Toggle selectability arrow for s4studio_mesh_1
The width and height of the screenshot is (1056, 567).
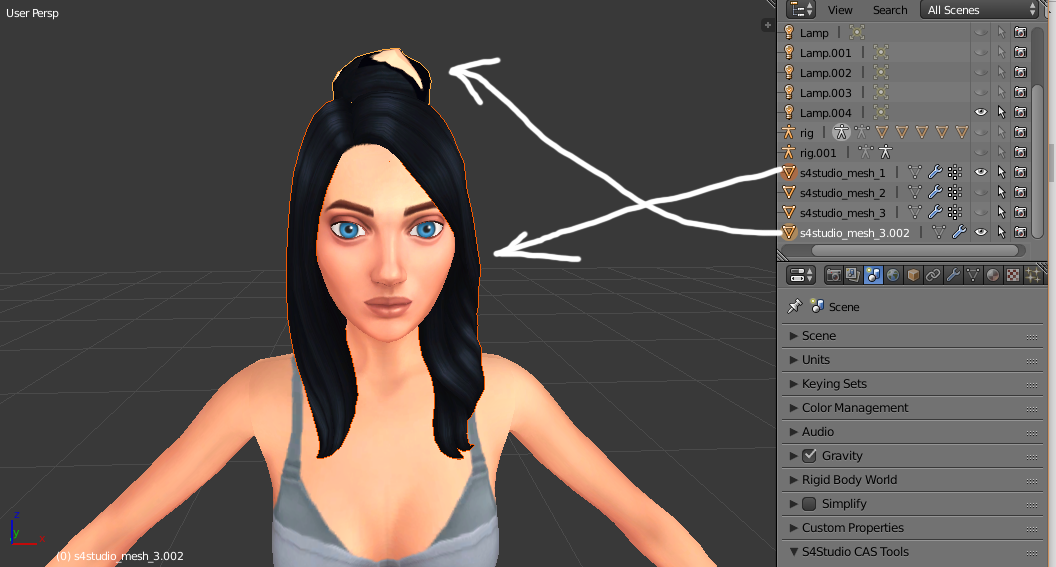click(1001, 172)
